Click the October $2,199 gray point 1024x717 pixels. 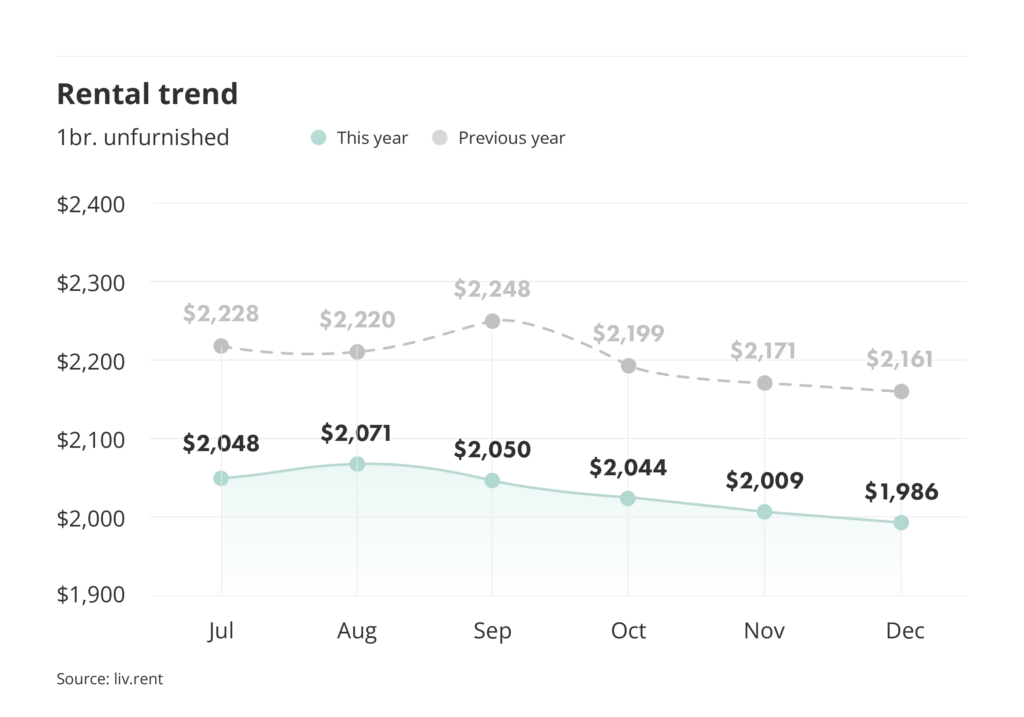click(x=628, y=366)
